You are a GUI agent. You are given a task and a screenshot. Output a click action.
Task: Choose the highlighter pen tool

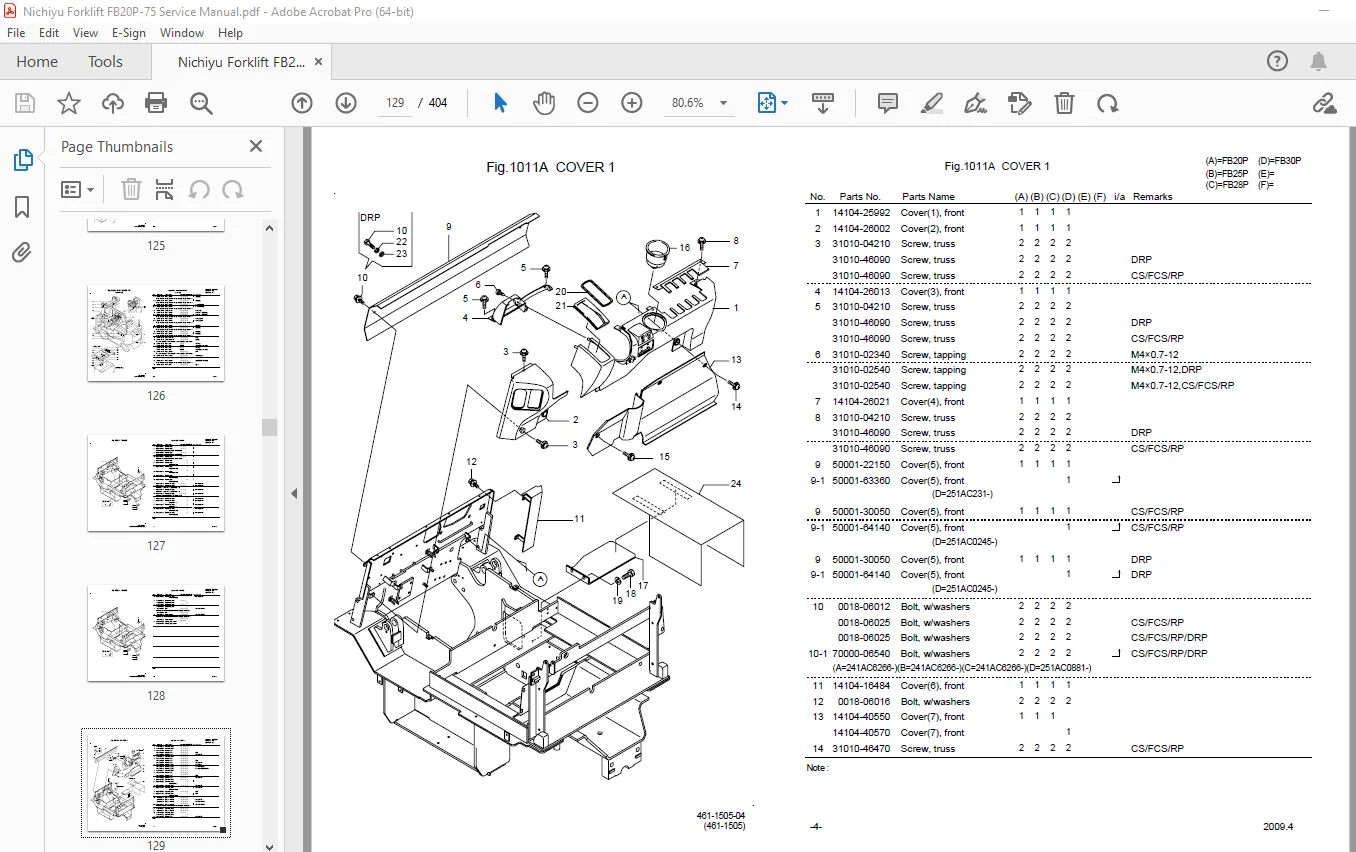coord(931,103)
